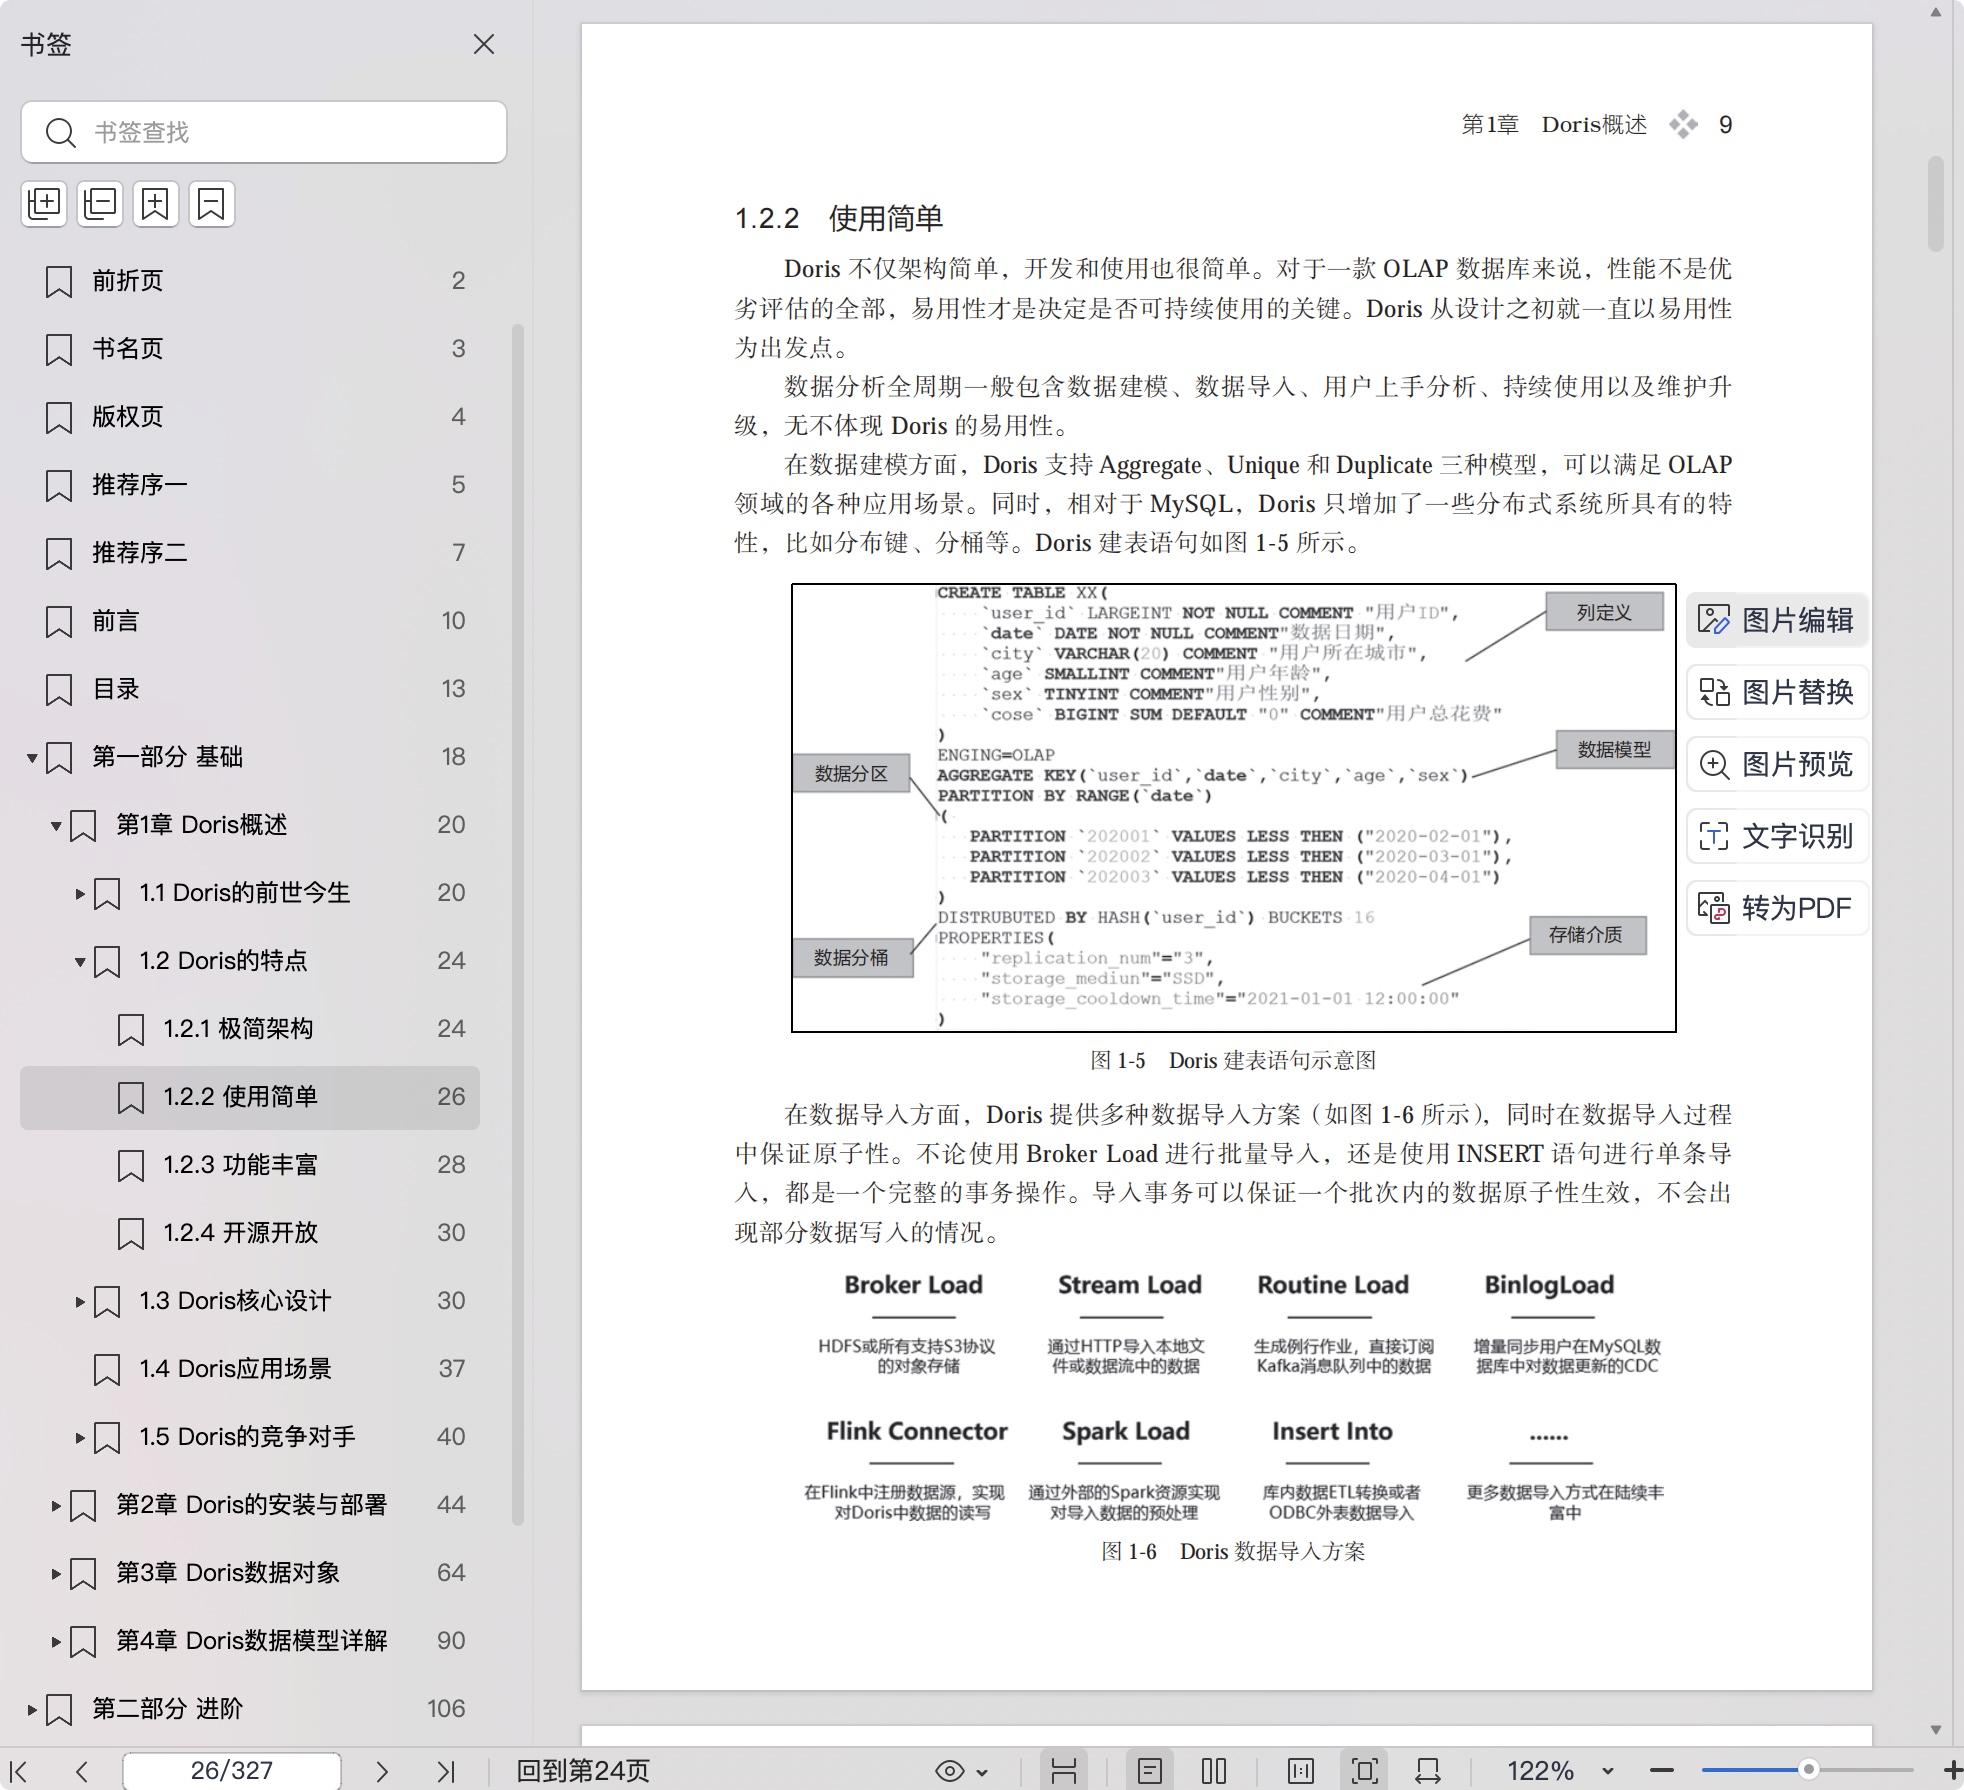Image resolution: width=1964 pixels, height=1790 pixels.
Task: Click the 文字识别 button
Action: (x=1777, y=836)
